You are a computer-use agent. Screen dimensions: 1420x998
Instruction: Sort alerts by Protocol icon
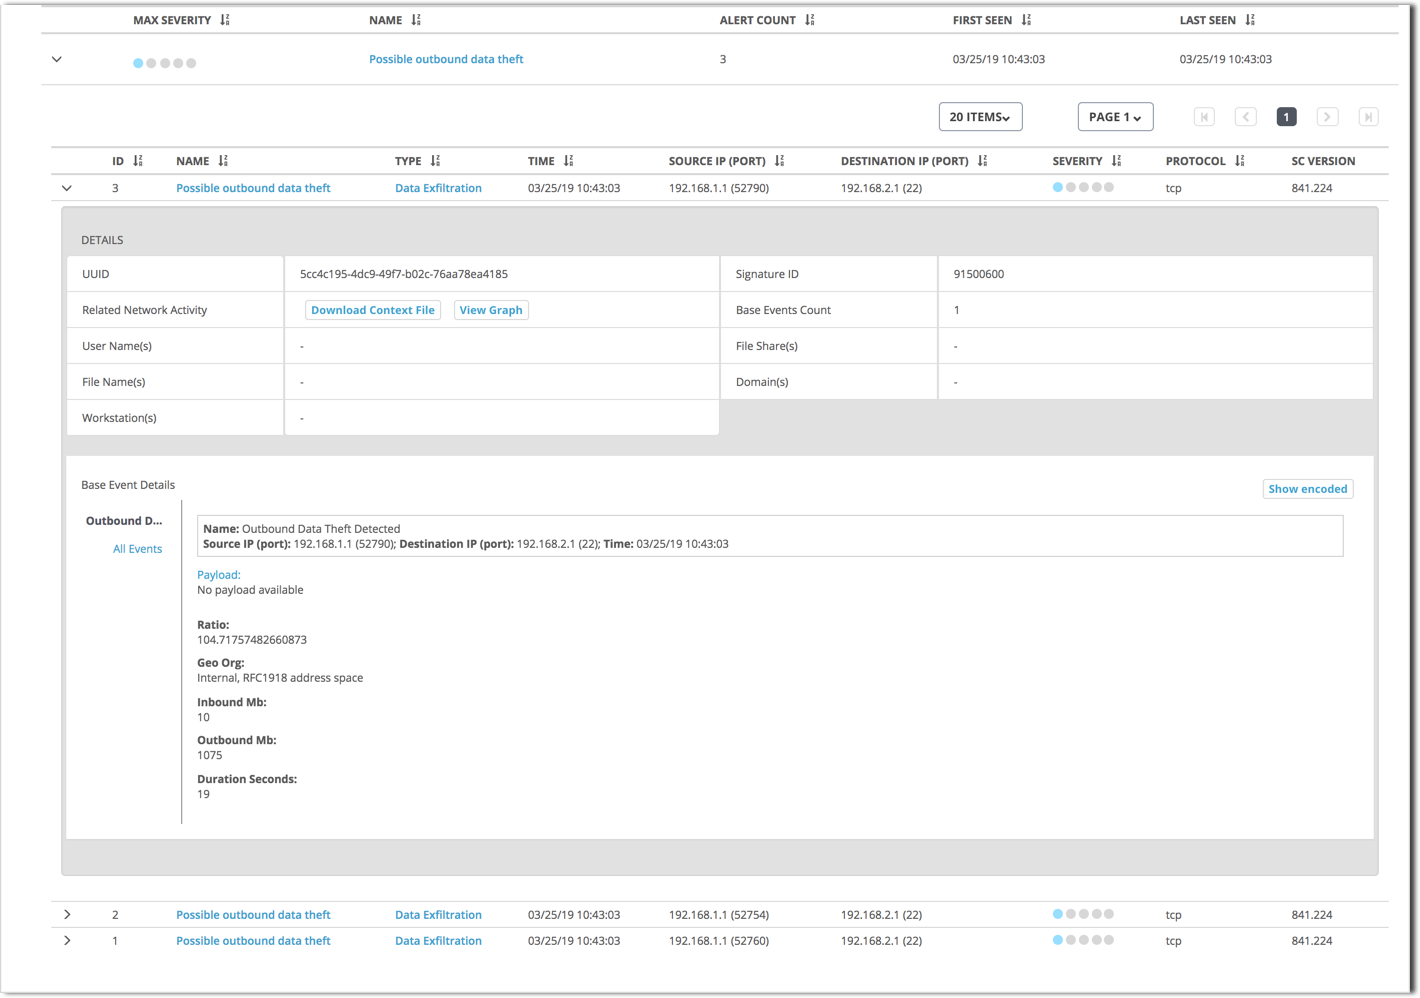[1239, 161]
